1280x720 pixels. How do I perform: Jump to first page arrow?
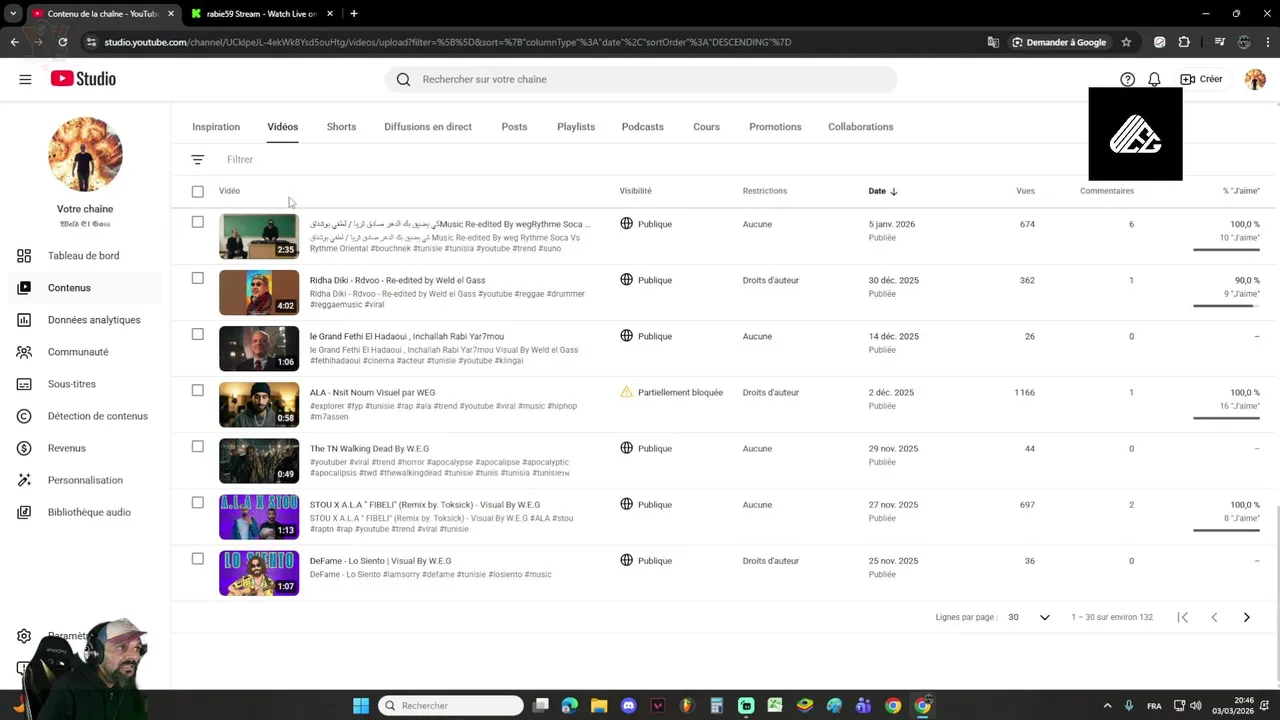(1183, 617)
